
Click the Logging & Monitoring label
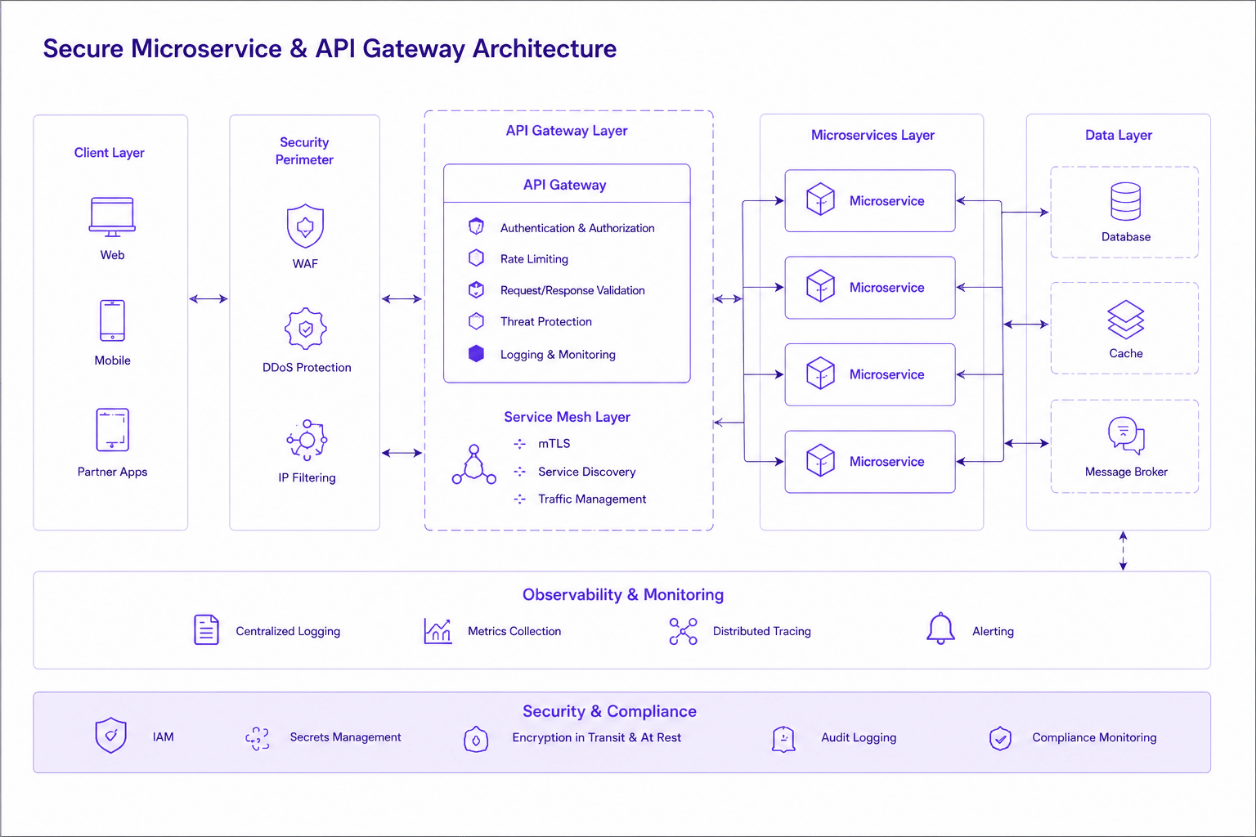click(558, 355)
